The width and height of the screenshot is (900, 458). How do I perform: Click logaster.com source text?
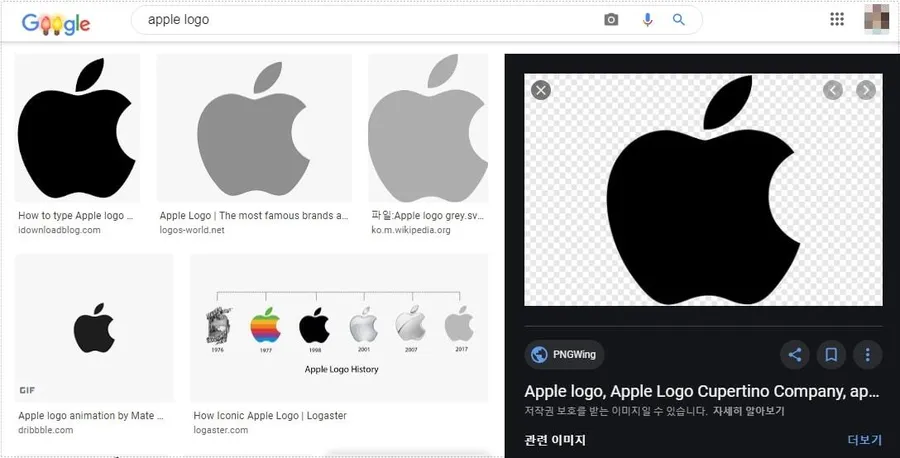tap(220, 430)
